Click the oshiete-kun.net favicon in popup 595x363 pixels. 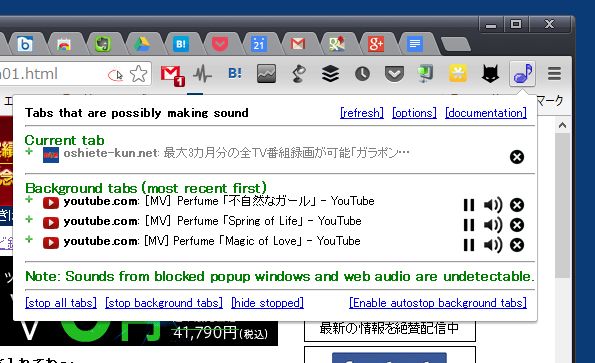pyautogui.click(x=51, y=155)
